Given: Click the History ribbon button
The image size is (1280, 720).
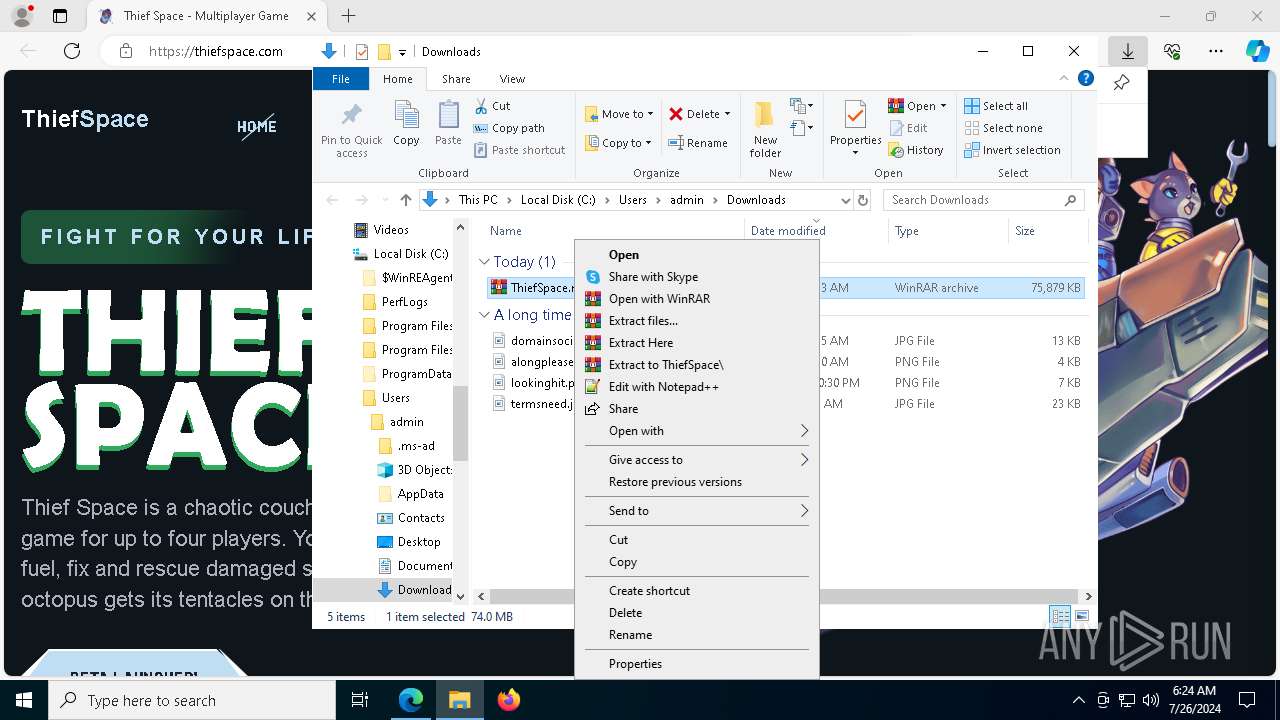Looking at the screenshot, I should 915,150.
